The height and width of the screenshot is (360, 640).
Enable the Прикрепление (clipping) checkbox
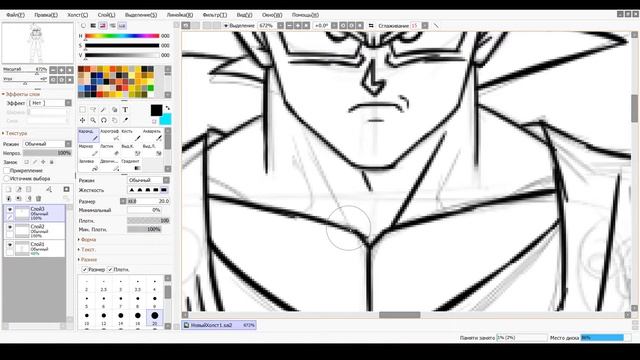tap(6, 171)
